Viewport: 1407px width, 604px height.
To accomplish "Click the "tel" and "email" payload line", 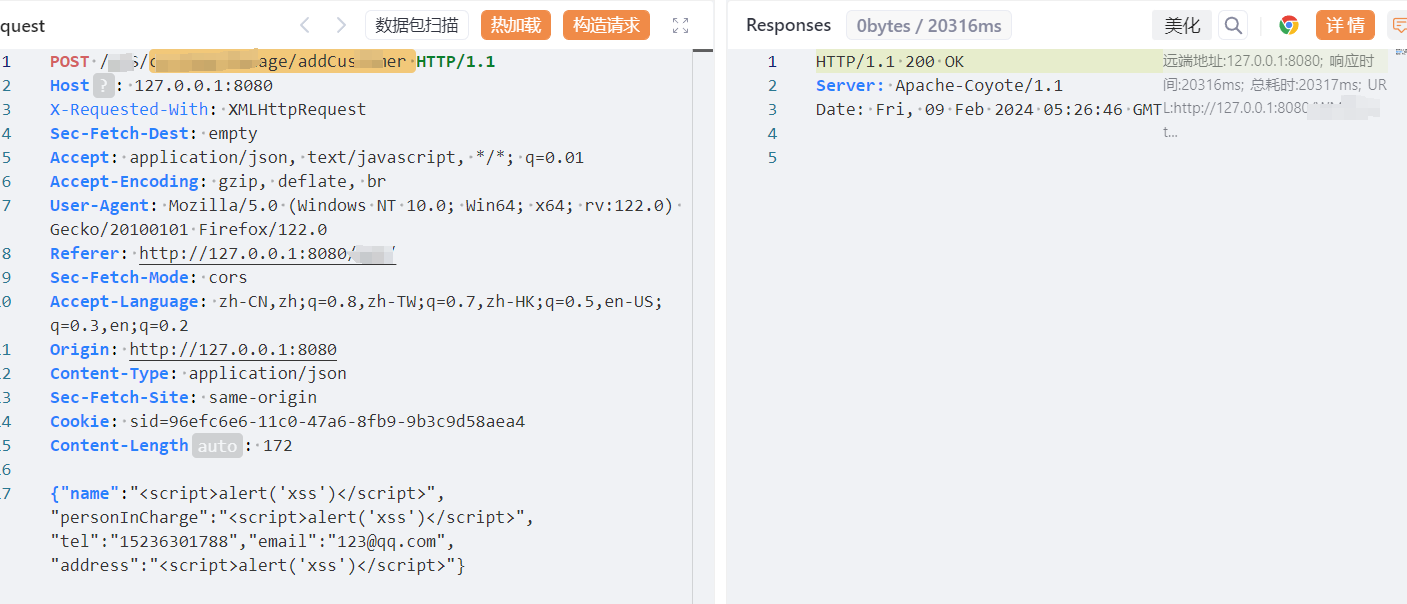I will click(252, 541).
